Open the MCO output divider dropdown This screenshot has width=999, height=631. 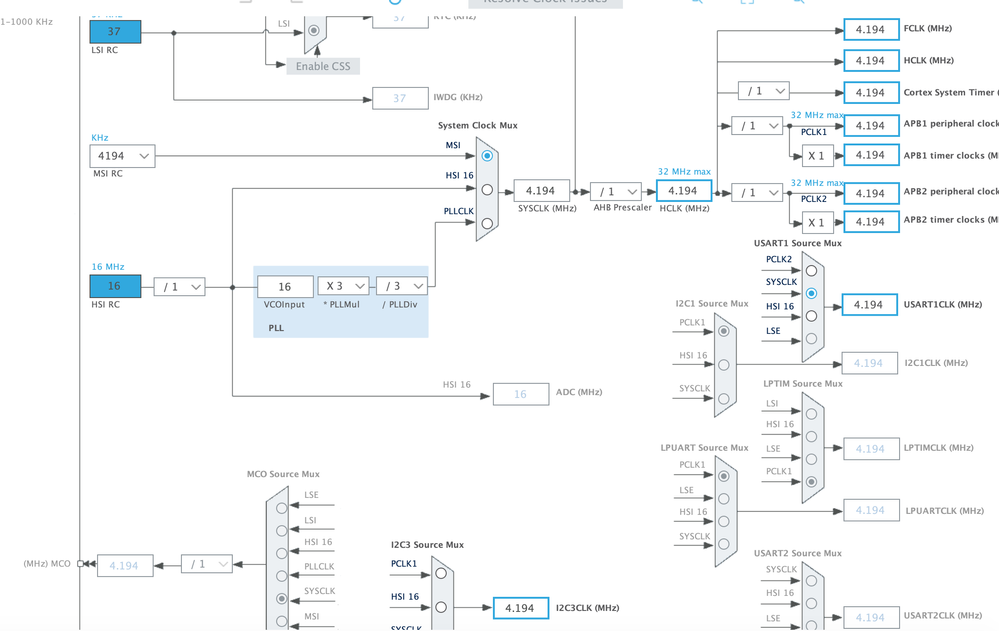(x=207, y=564)
